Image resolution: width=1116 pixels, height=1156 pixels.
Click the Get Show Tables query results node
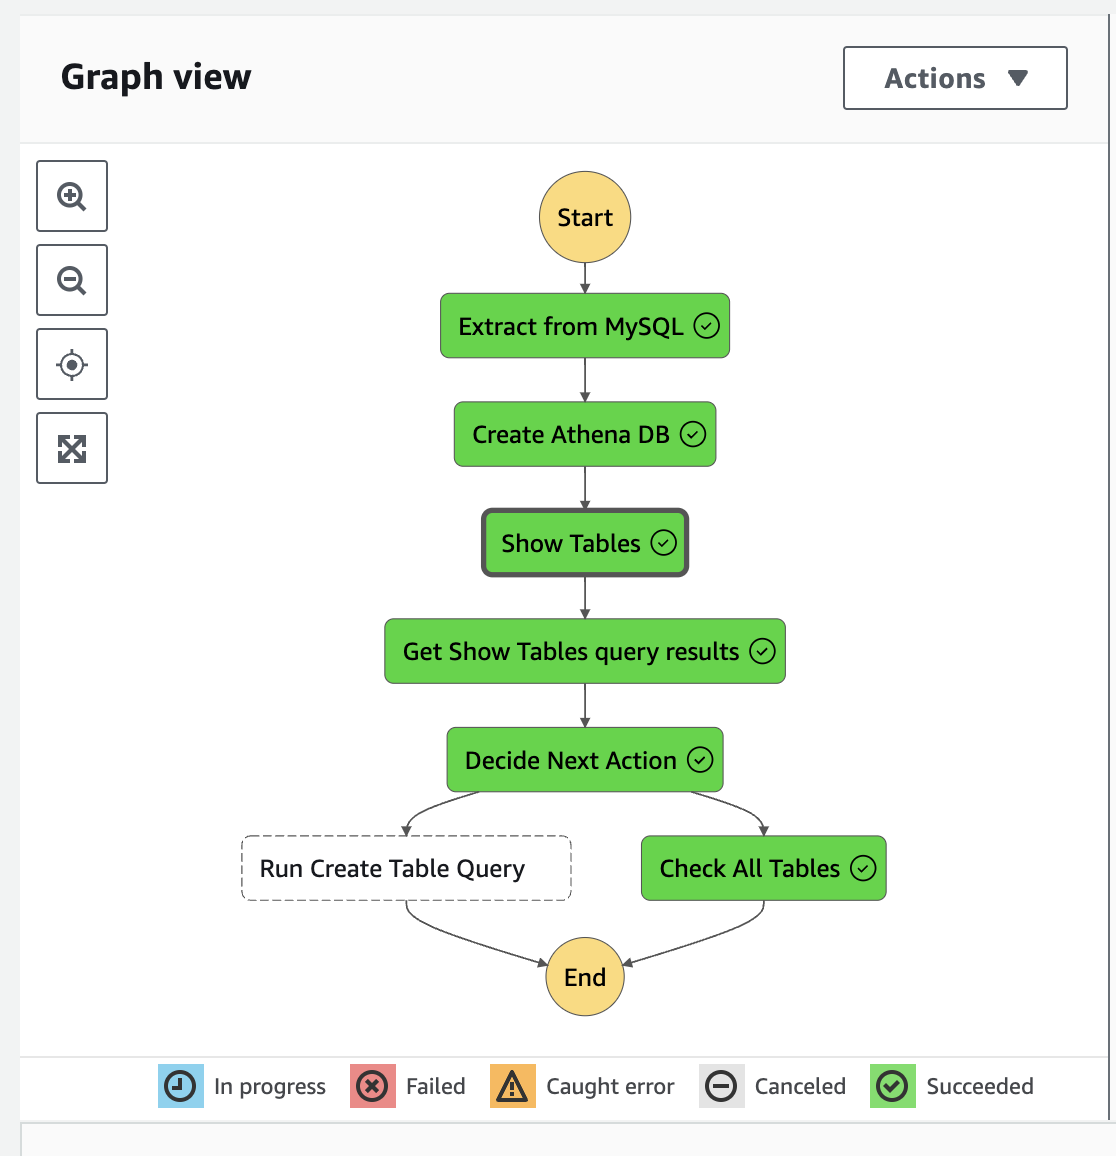584,651
